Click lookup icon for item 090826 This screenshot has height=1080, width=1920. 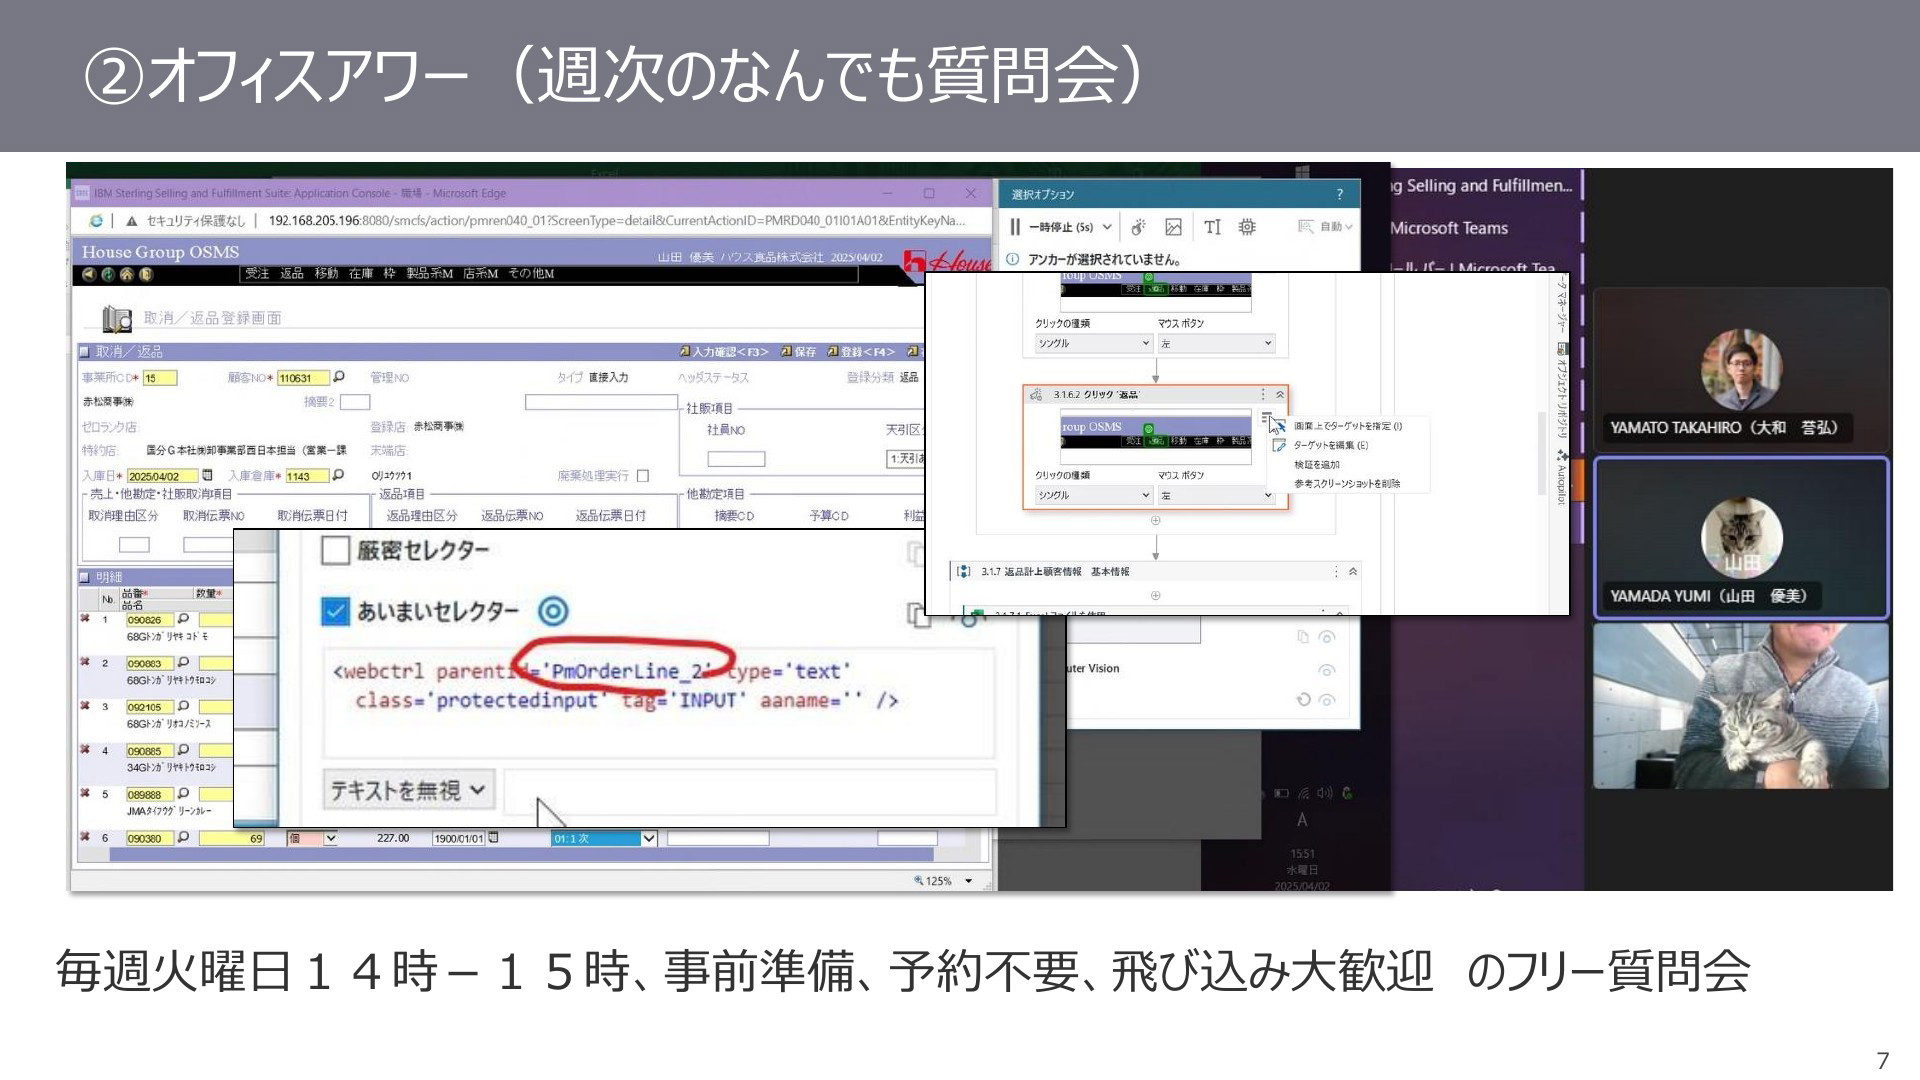pyautogui.click(x=183, y=619)
